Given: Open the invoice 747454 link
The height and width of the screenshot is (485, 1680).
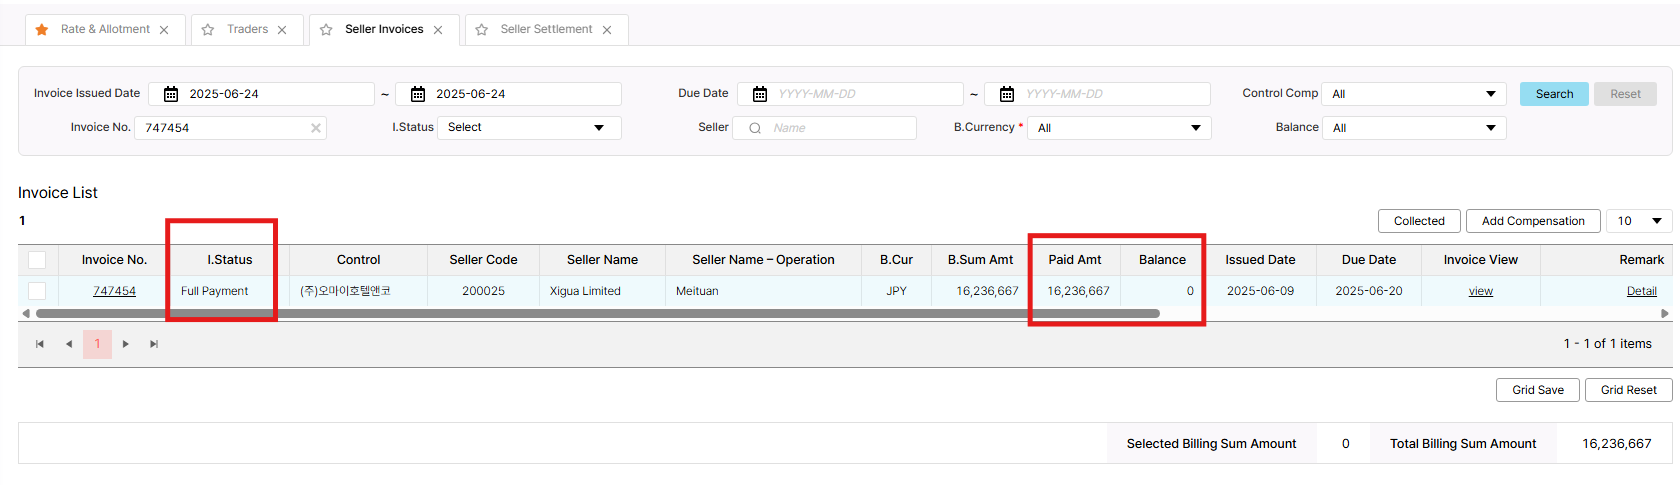Looking at the screenshot, I should click(114, 291).
